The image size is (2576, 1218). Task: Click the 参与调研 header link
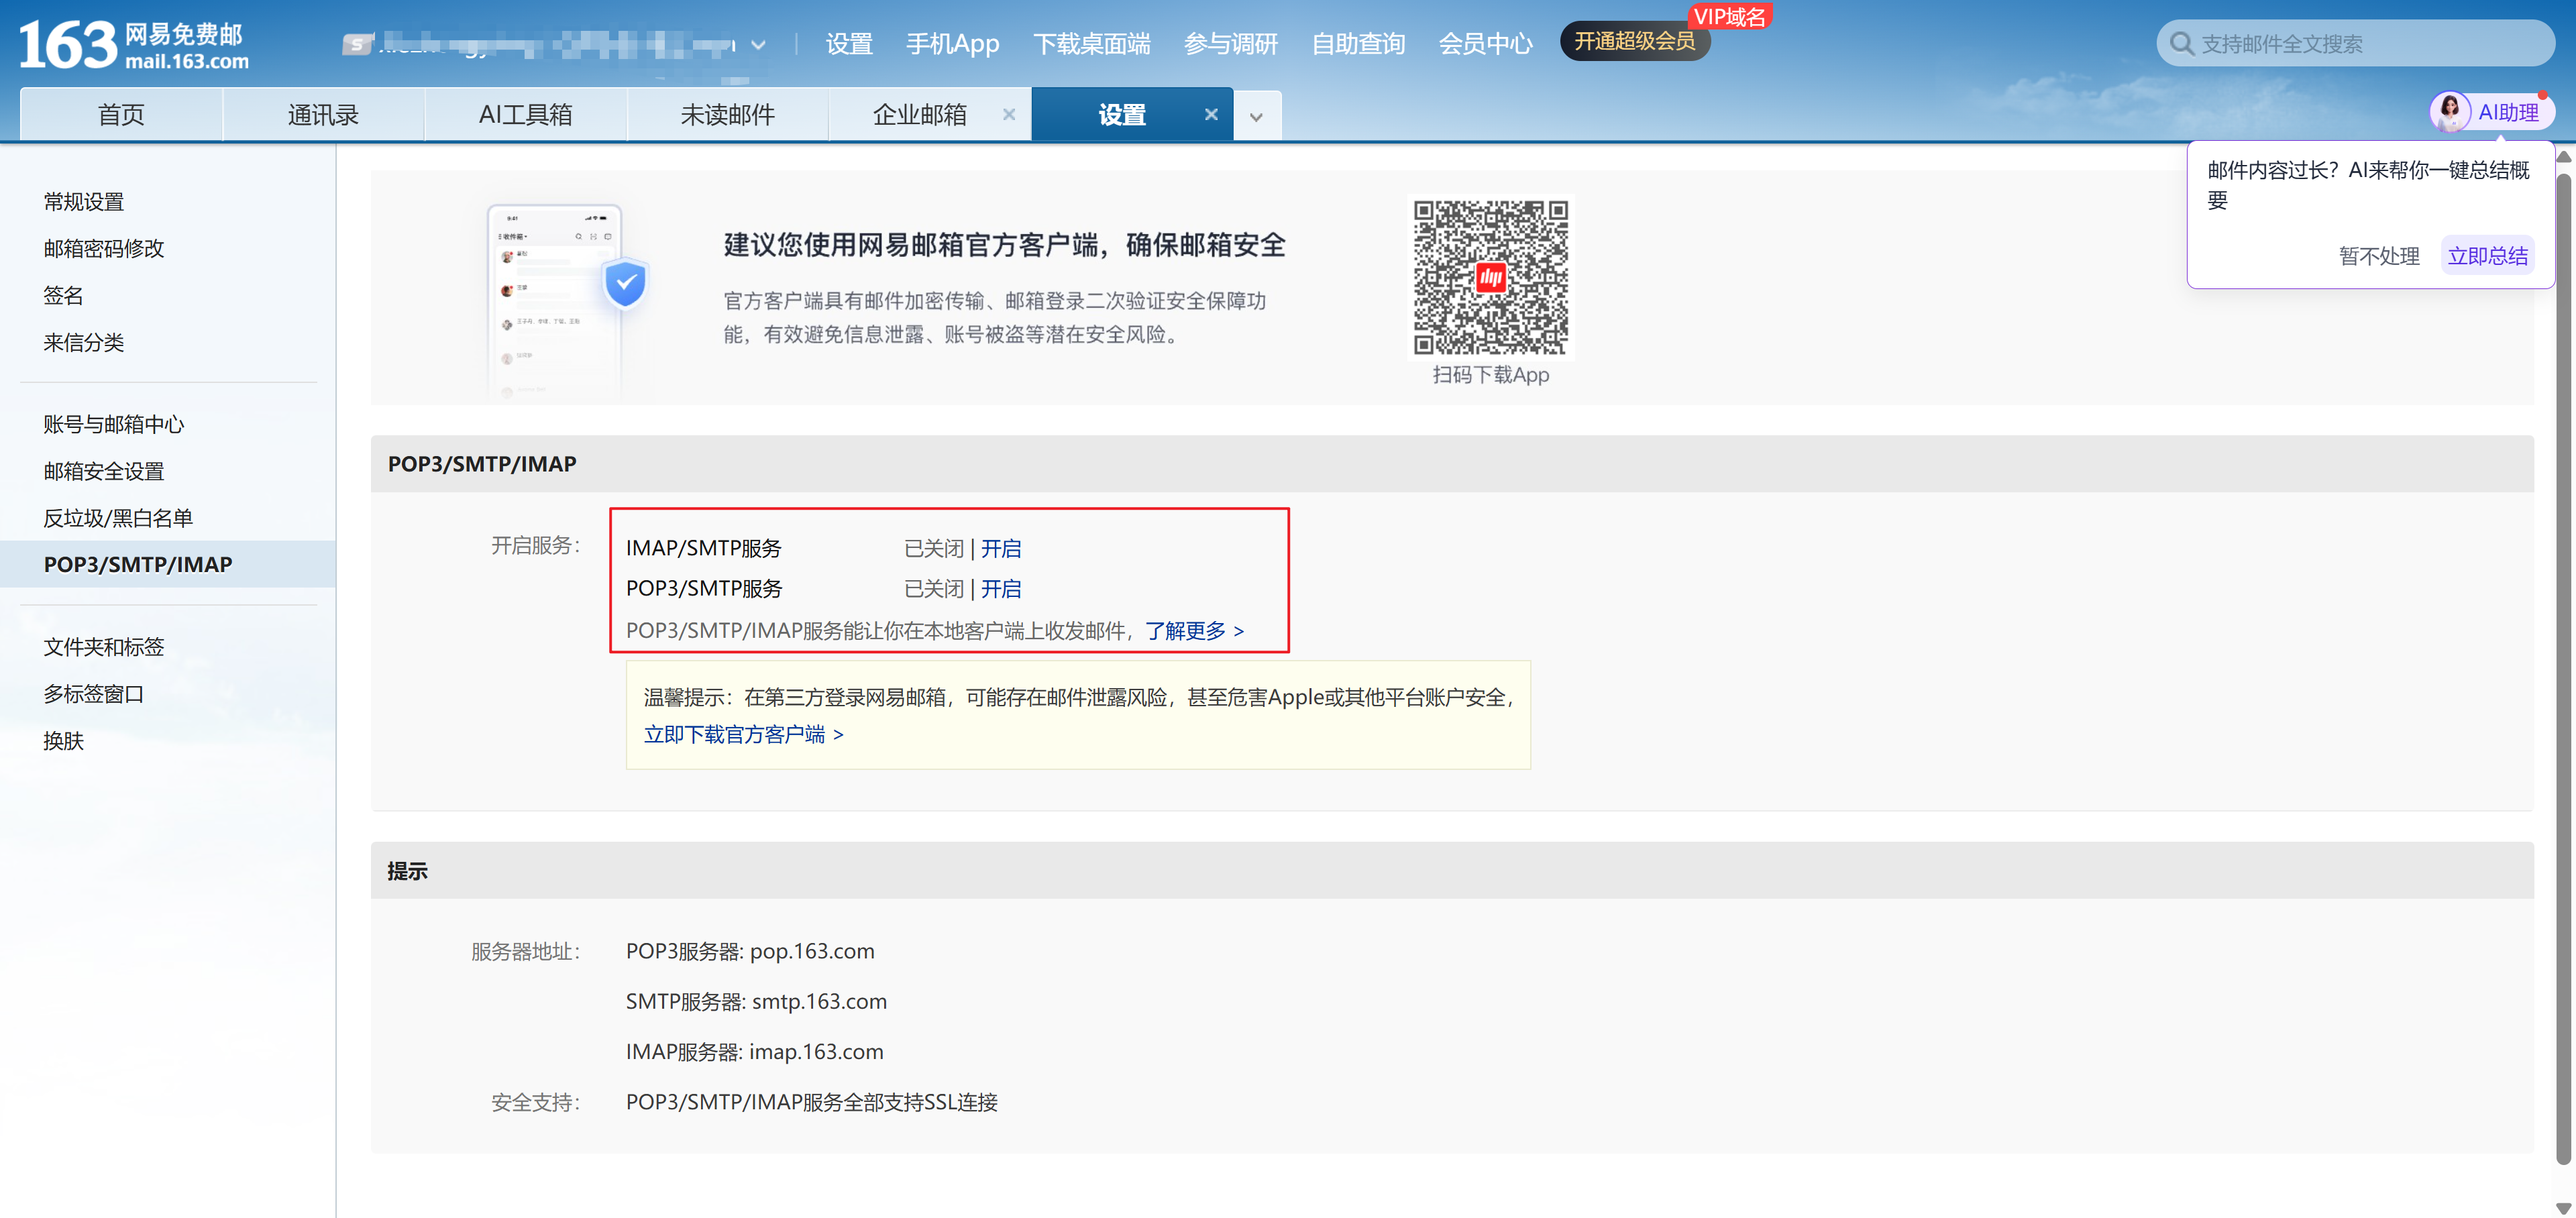[x=1230, y=44]
